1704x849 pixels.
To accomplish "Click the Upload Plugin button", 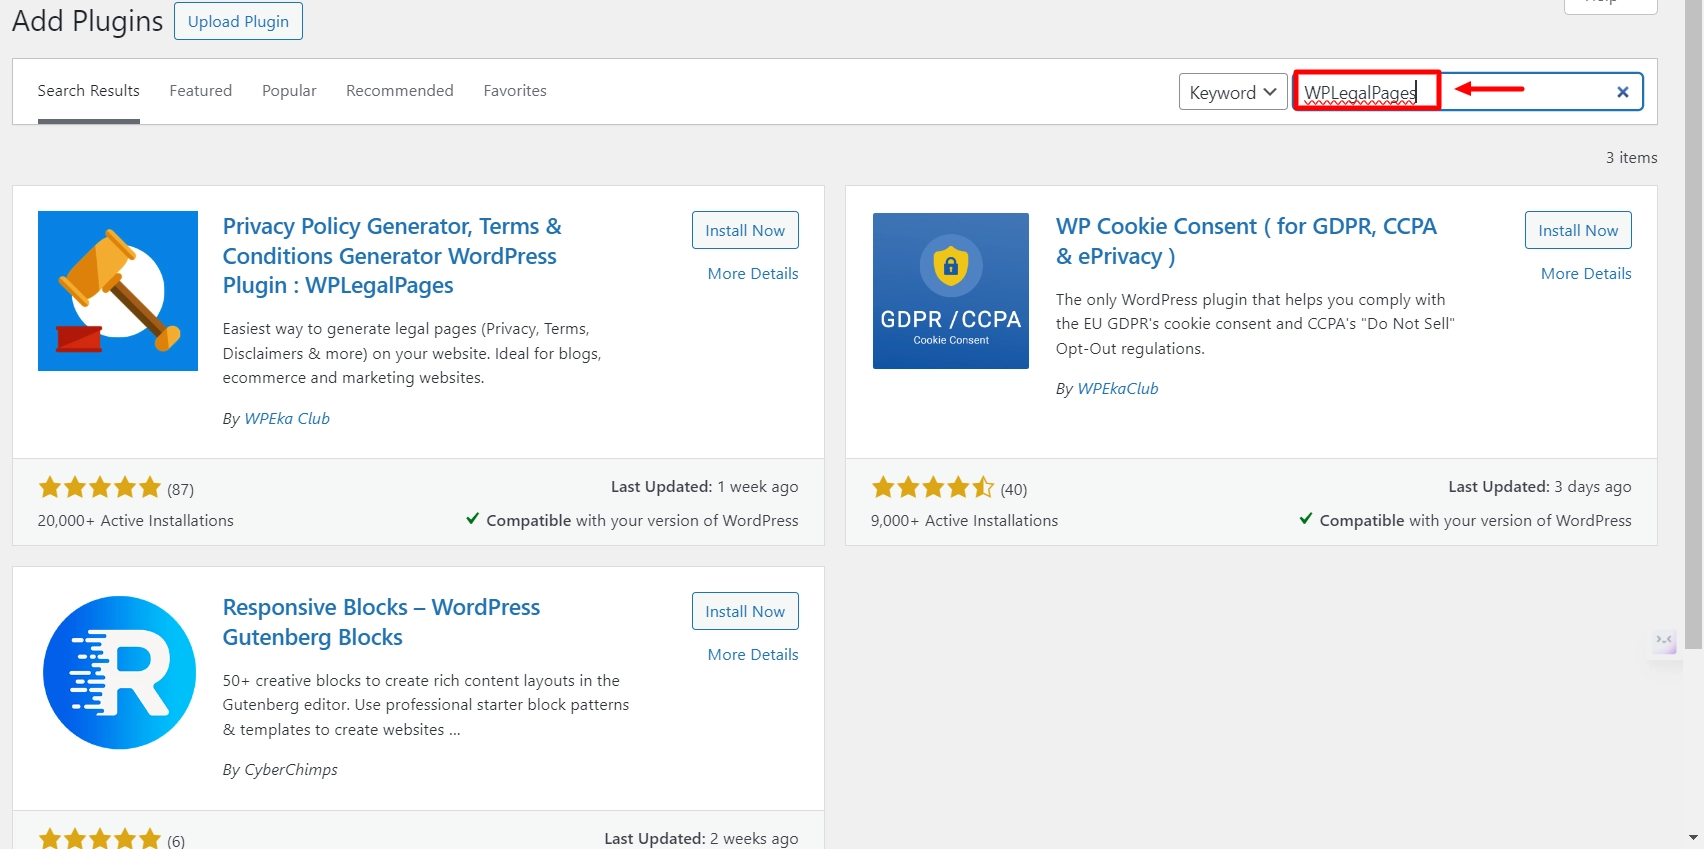I will pos(238,21).
